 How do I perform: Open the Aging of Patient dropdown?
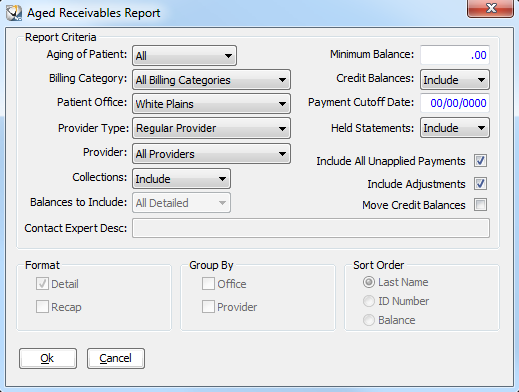[184, 56]
